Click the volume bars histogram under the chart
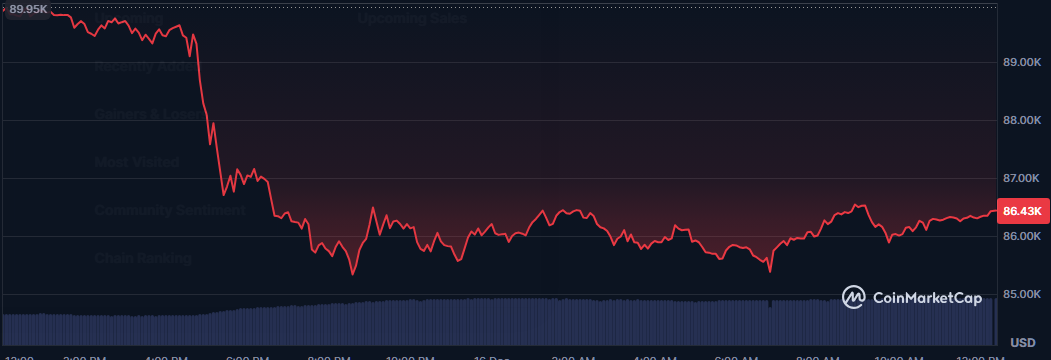The width and height of the screenshot is (1051, 360). pyautogui.click(x=500, y=322)
